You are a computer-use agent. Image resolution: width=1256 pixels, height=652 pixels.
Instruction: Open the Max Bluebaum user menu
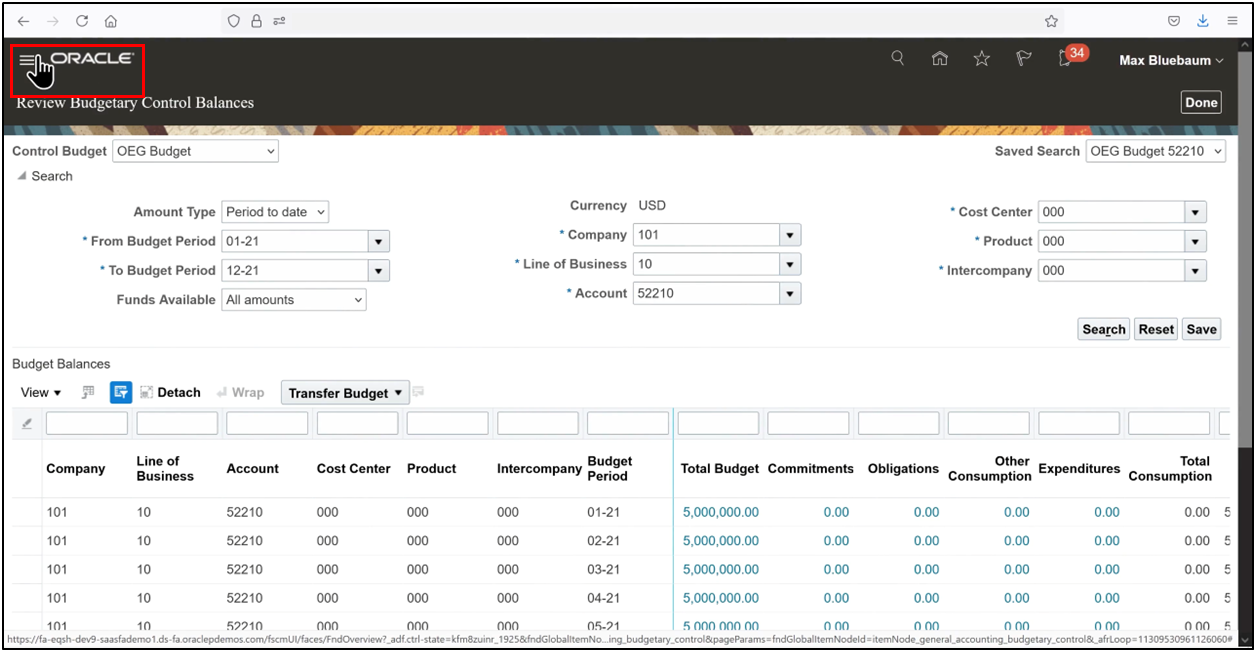(1170, 60)
